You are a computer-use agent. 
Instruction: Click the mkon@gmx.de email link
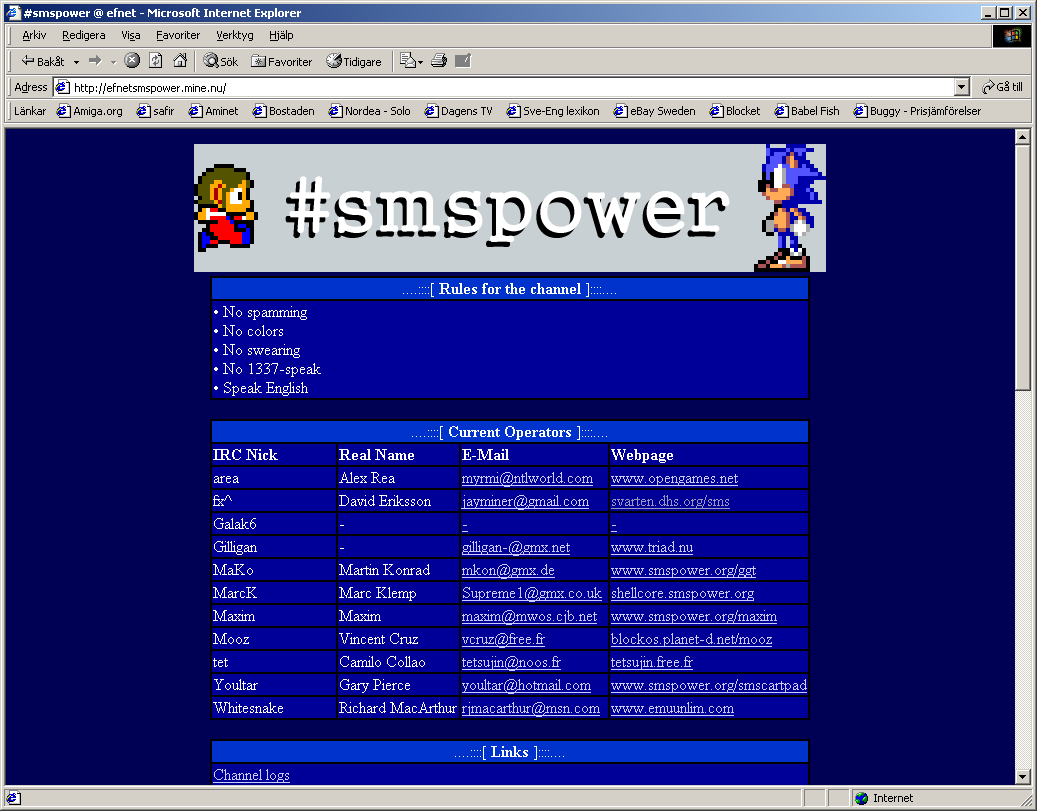click(x=508, y=570)
